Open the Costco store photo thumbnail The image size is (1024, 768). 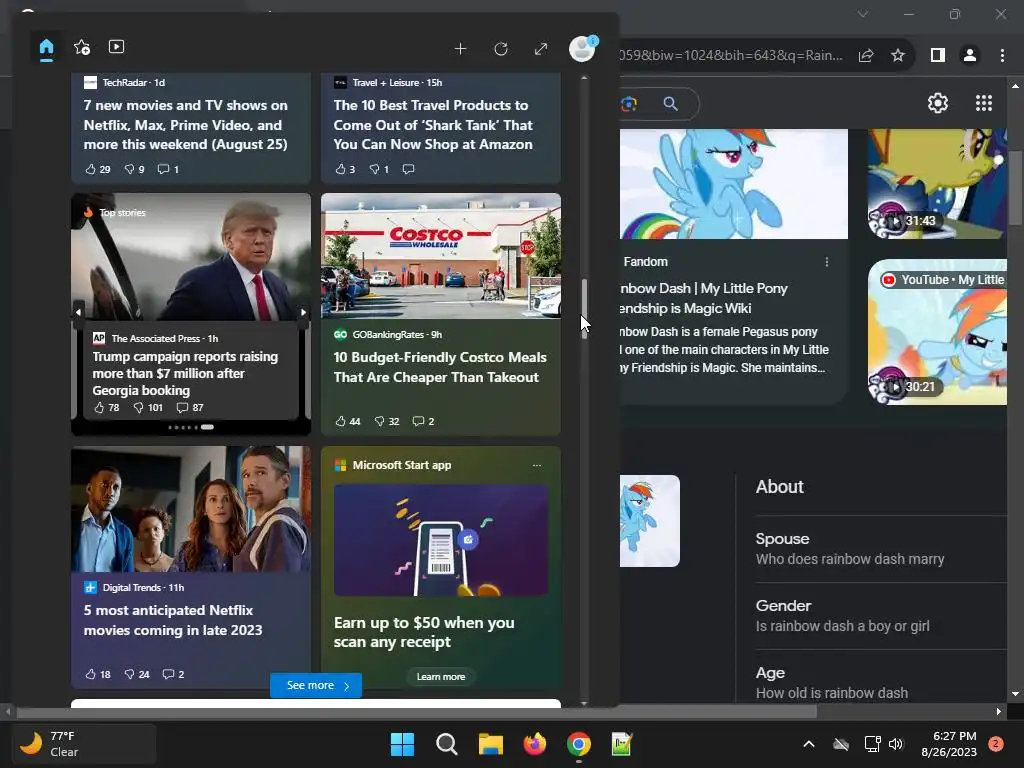[441, 256]
